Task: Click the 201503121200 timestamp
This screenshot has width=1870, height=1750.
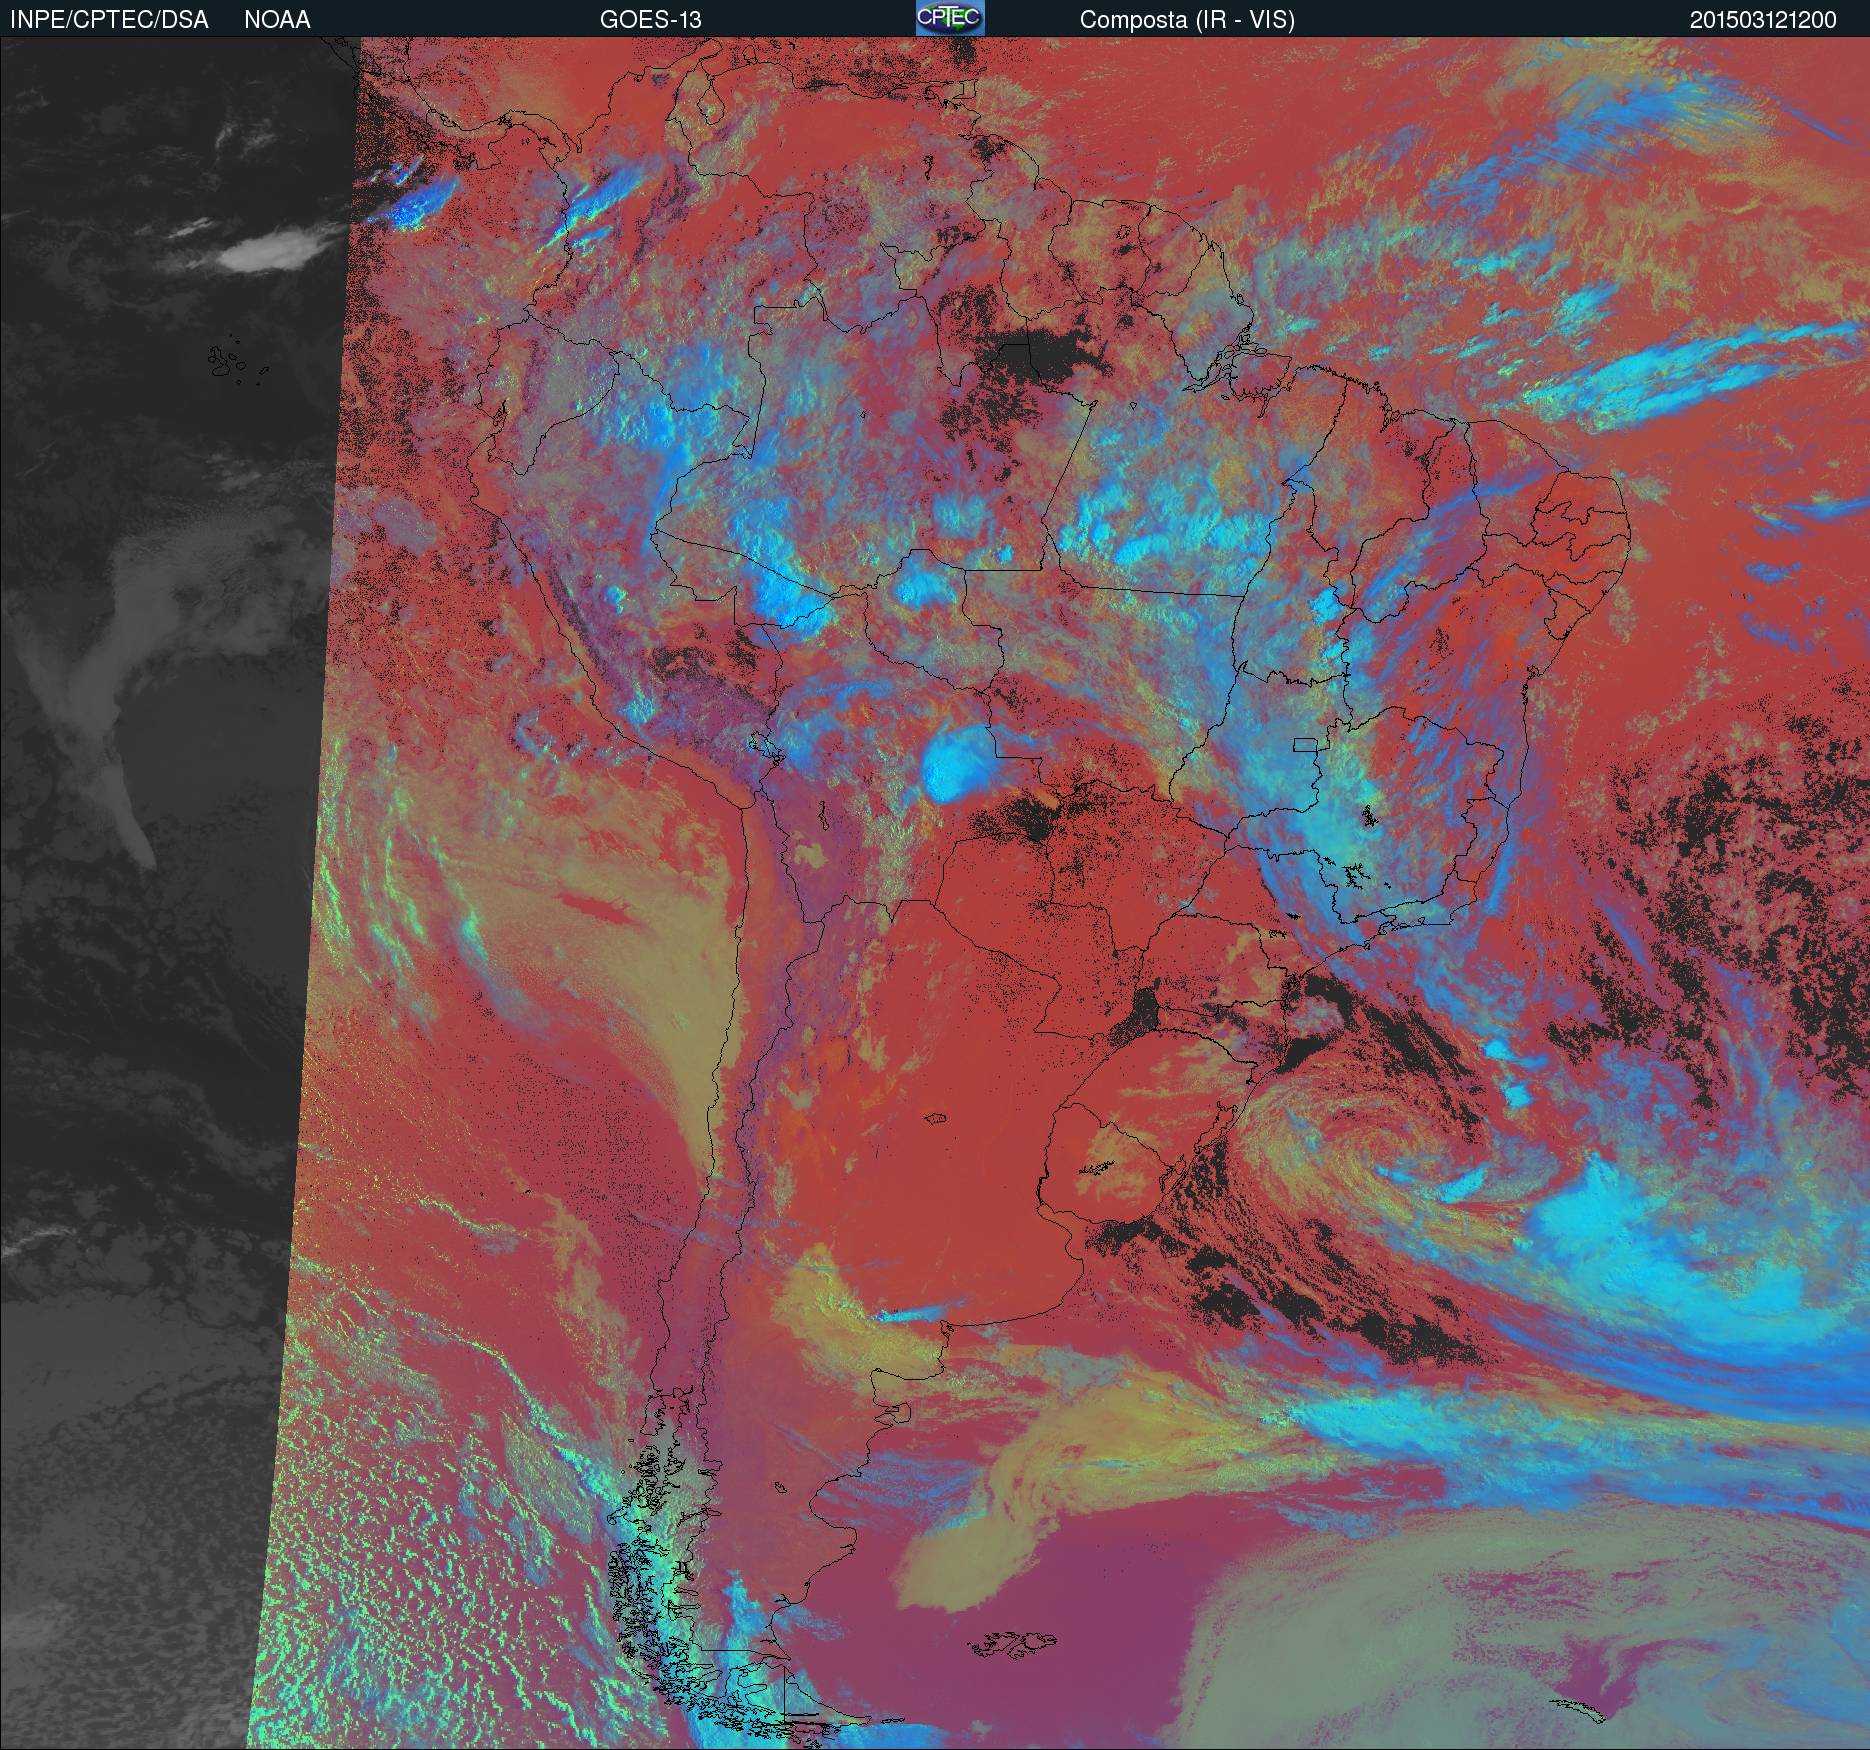Action: 1763,20
